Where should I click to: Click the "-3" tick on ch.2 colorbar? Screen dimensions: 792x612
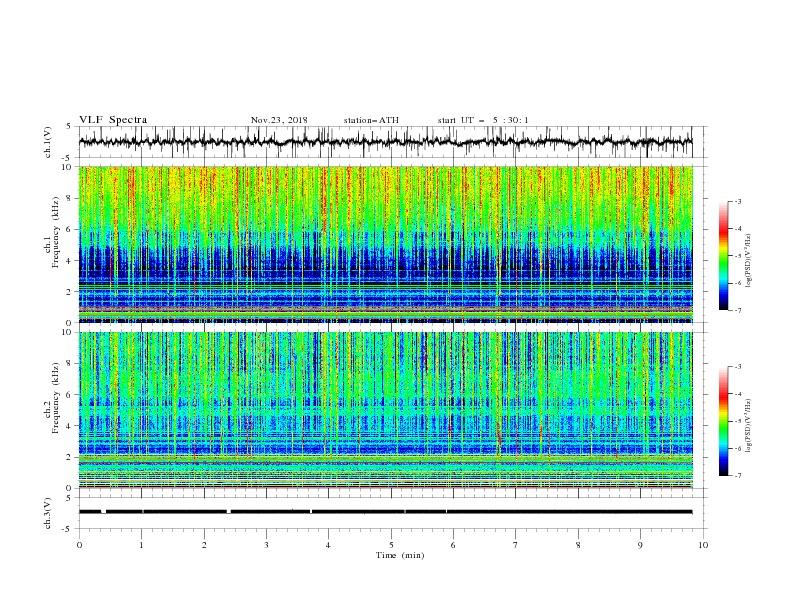[x=737, y=367]
